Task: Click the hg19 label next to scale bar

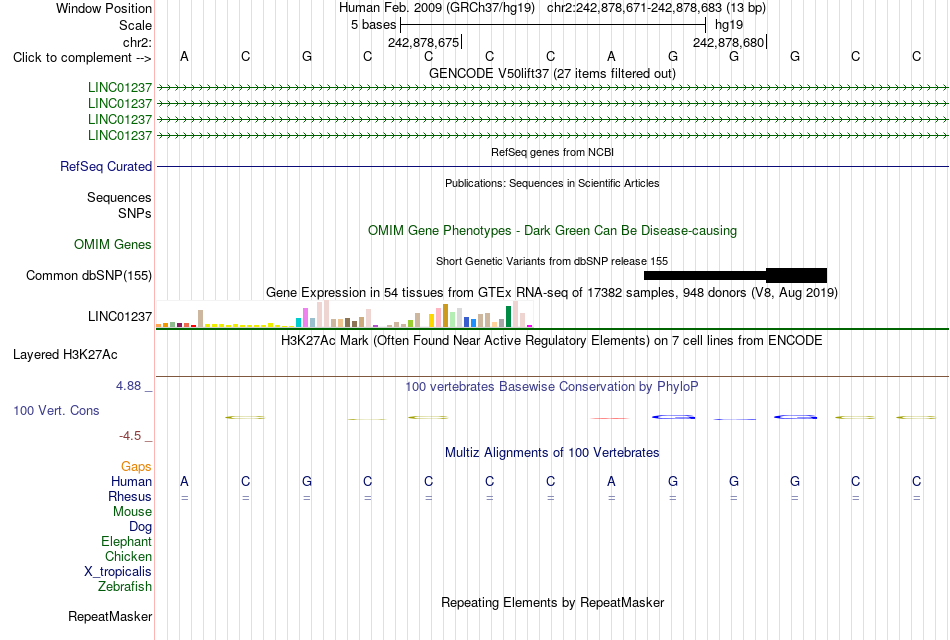Action: [x=729, y=25]
